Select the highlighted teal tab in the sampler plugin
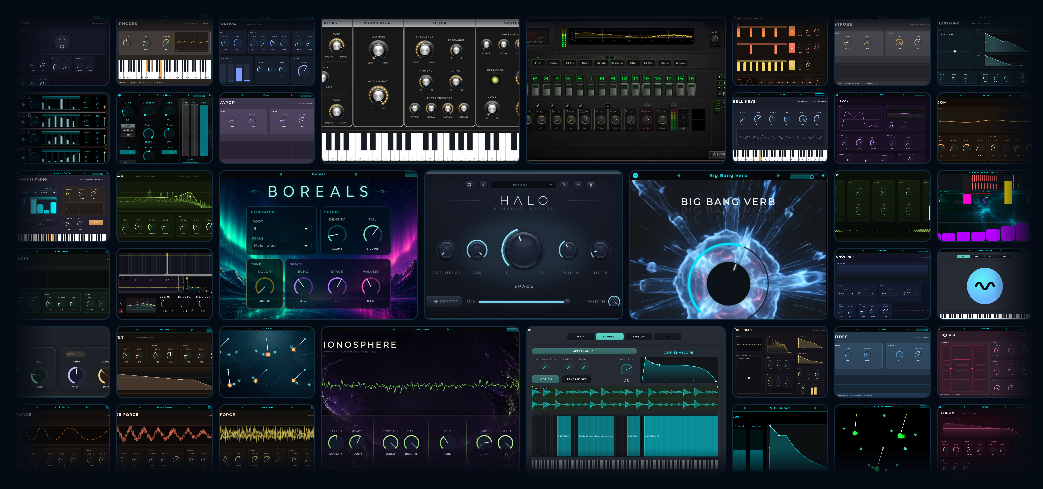The height and width of the screenshot is (489, 1043). click(x=609, y=337)
